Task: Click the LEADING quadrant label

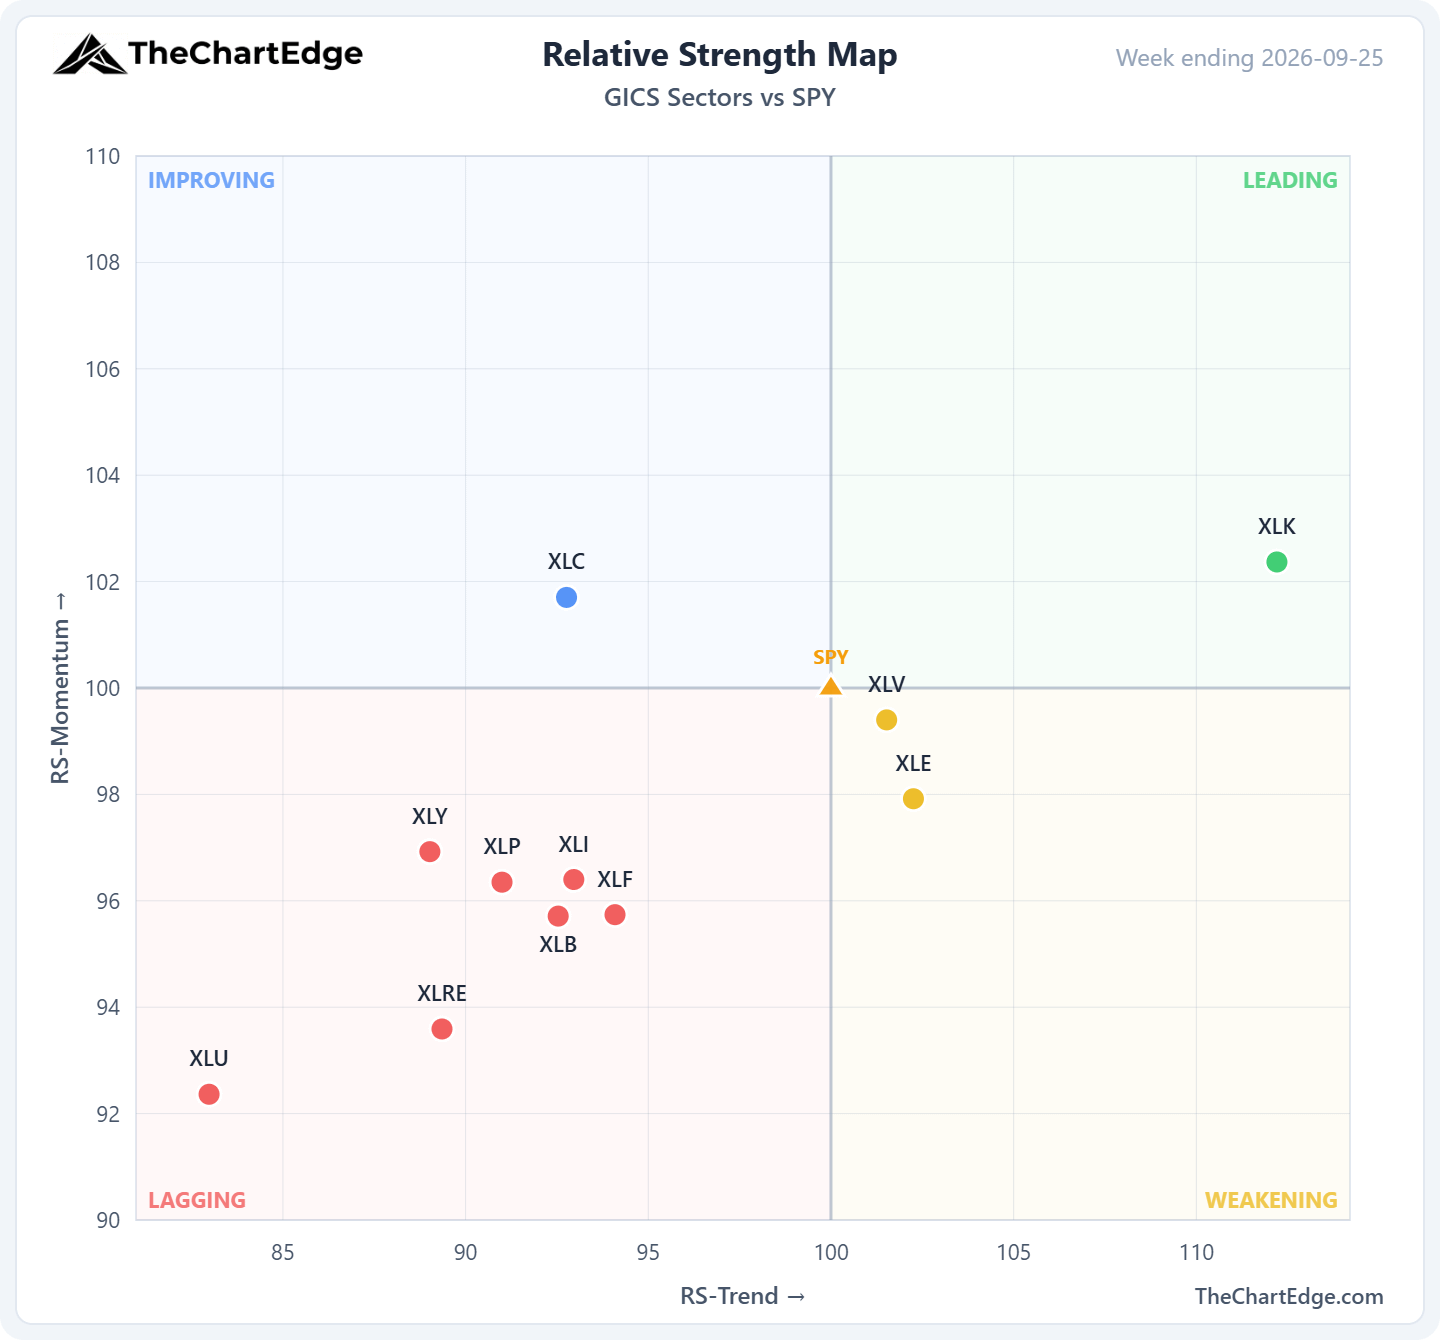Action: (x=1290, y=180)
